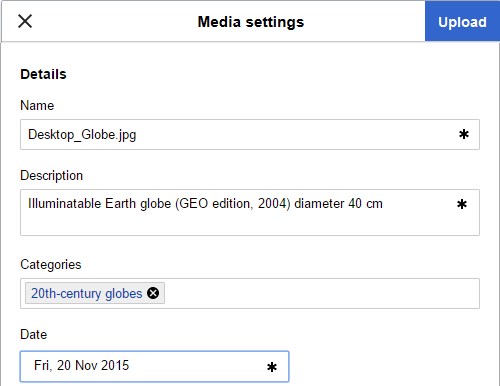This screenshot has height=386, width=500.
Task: Remove the 20th-century globes category
Action: coord(153,293)
